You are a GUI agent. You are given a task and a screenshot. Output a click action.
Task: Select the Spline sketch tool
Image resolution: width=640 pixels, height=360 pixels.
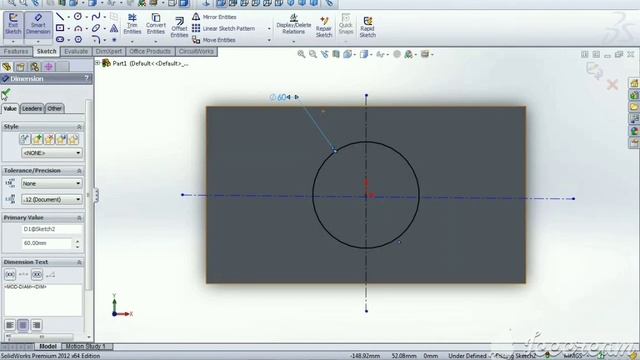[x=96, y=16]
